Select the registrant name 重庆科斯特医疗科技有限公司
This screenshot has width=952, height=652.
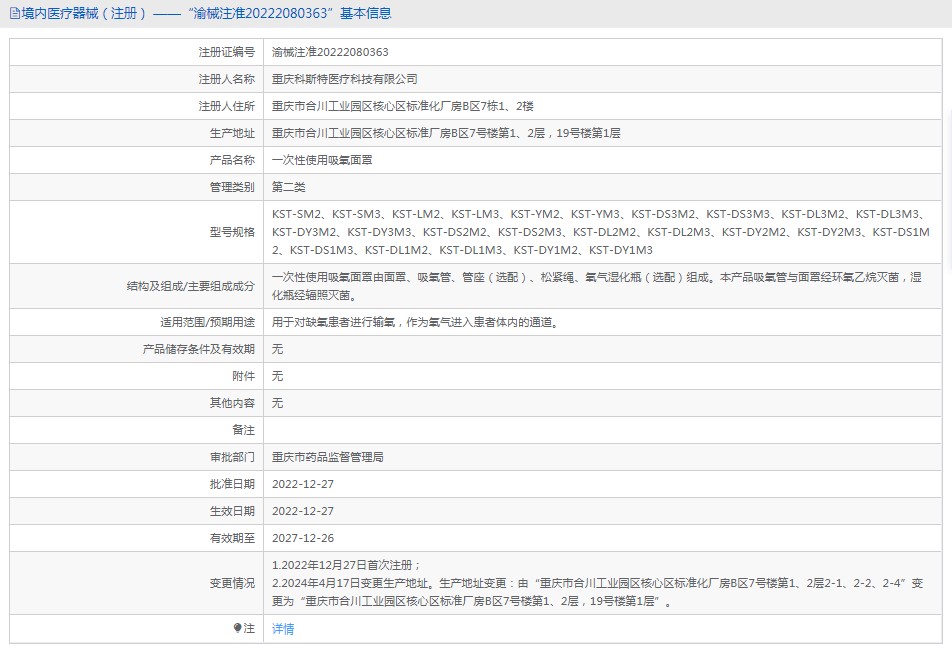tap(344, 79)
